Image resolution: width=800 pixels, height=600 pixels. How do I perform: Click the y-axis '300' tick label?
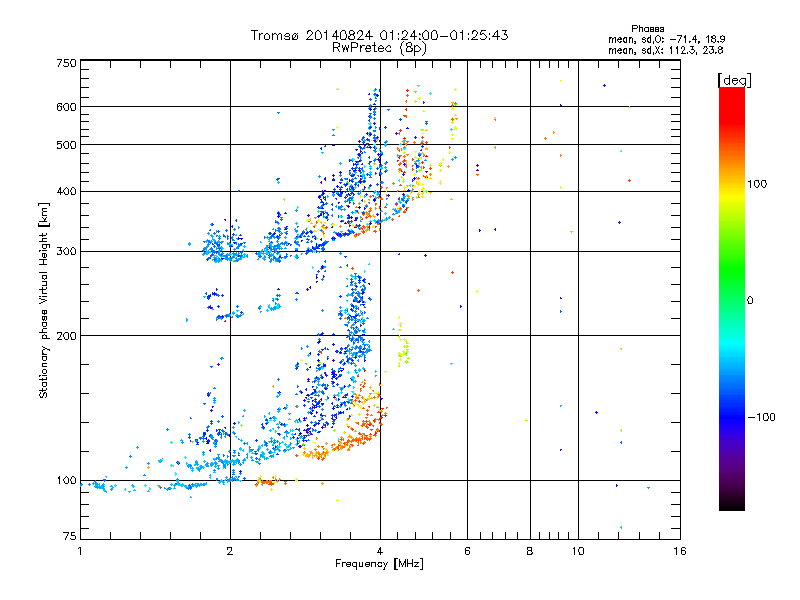pyautogui.click(x=66, y=252)
